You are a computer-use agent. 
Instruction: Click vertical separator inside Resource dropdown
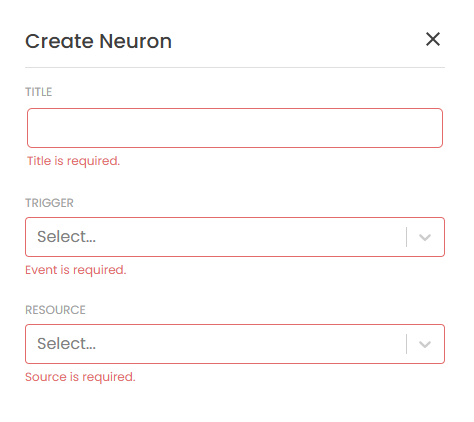(x=407, y=344)
